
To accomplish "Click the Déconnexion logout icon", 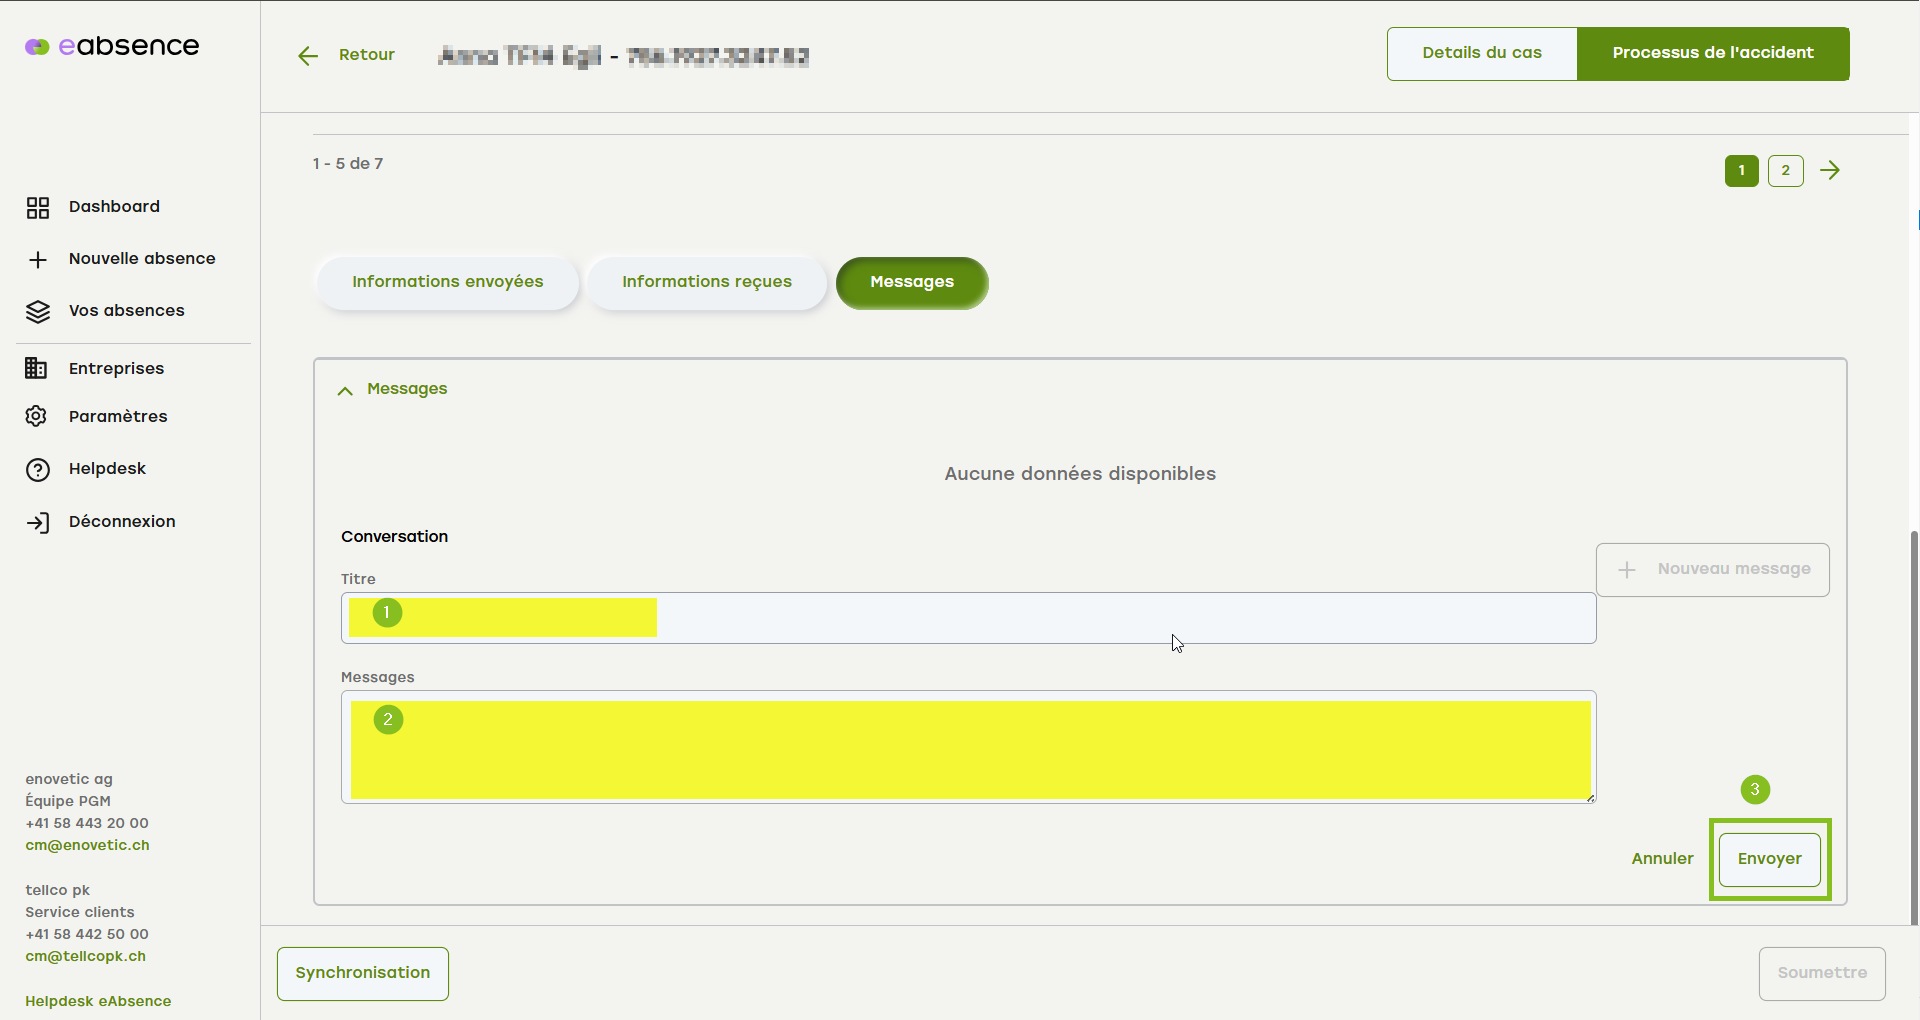I will pos(38,523).
